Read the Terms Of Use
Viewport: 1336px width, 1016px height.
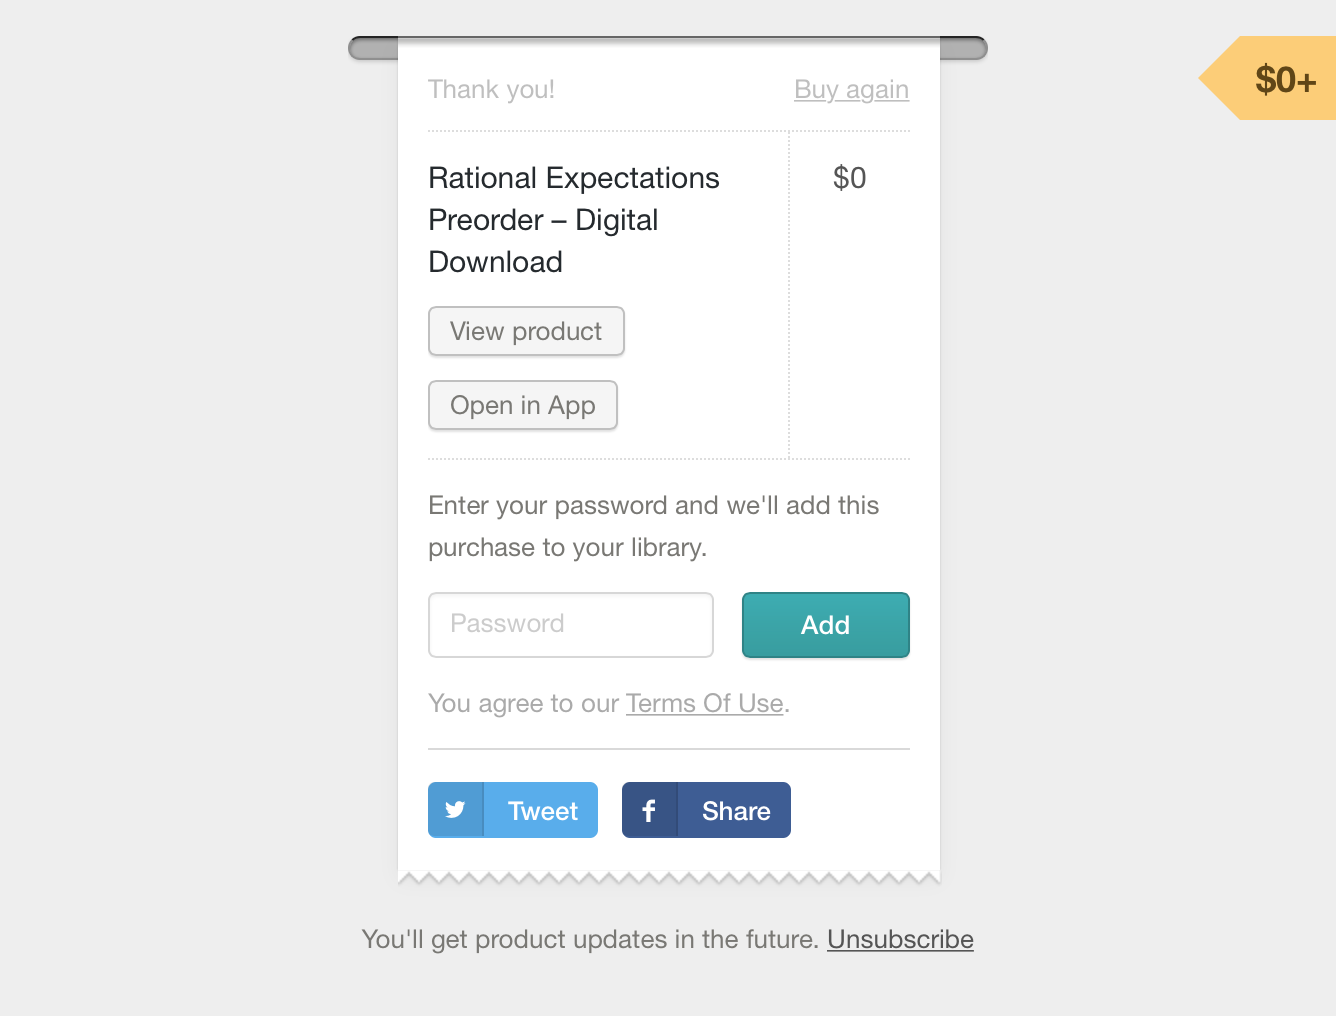click(704, 703)
